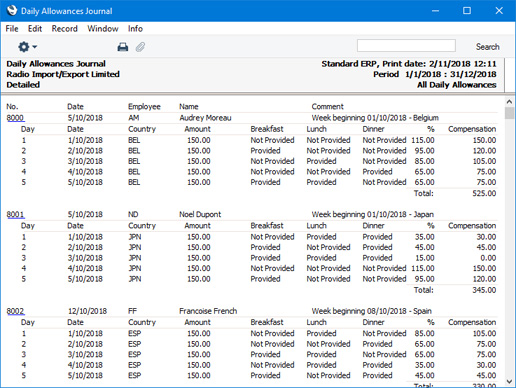Open the File menu

click(12, 29)
